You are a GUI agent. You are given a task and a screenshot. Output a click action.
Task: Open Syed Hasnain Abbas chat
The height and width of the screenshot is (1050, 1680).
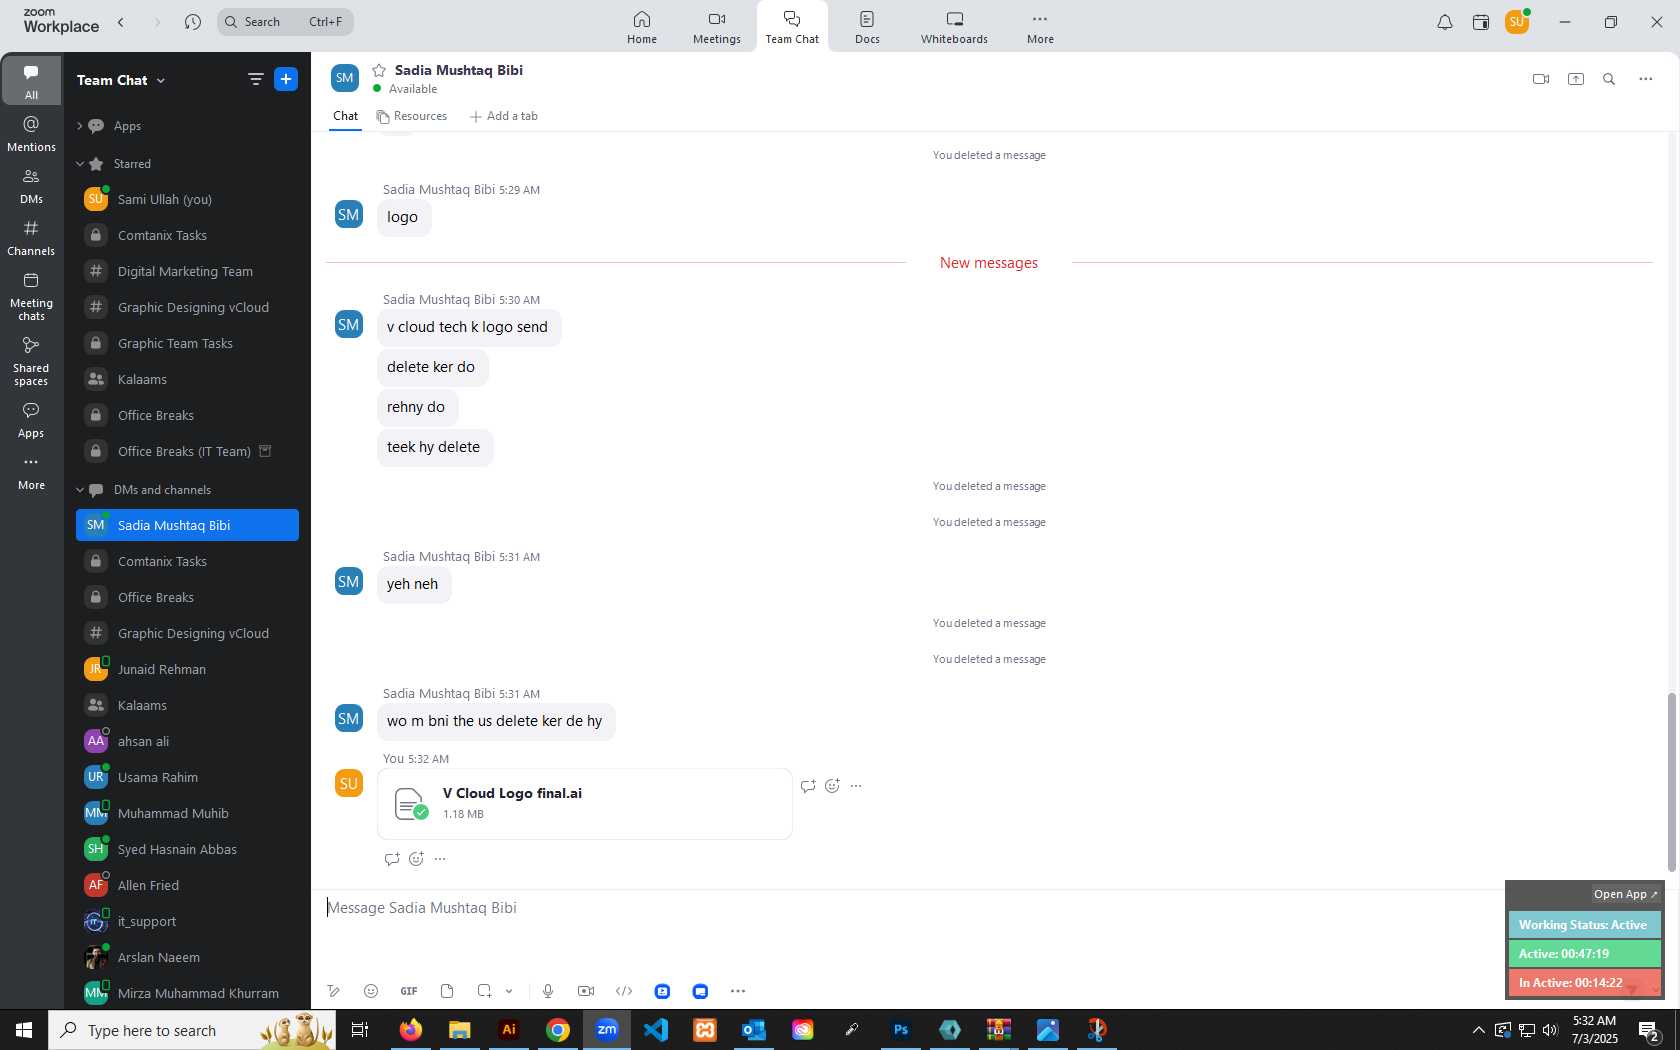pyautogui.click(x=188, y=849)
